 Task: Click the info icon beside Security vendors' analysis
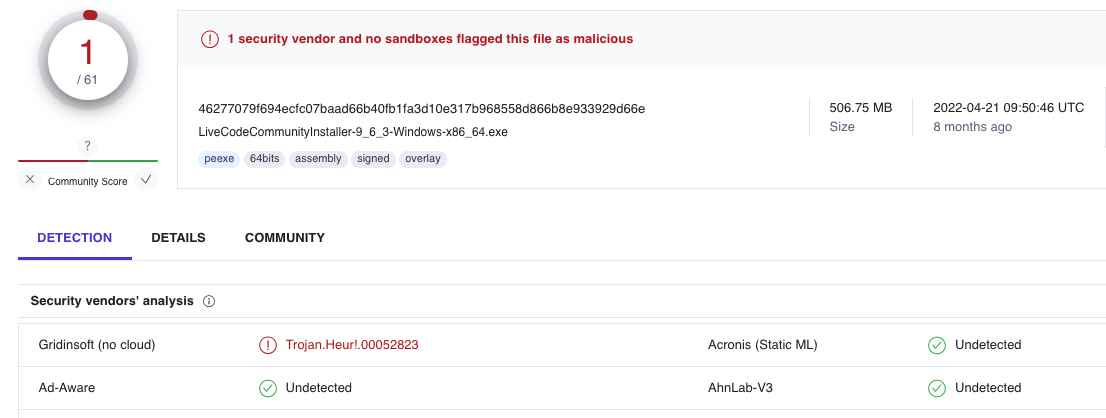pos(209,301)
